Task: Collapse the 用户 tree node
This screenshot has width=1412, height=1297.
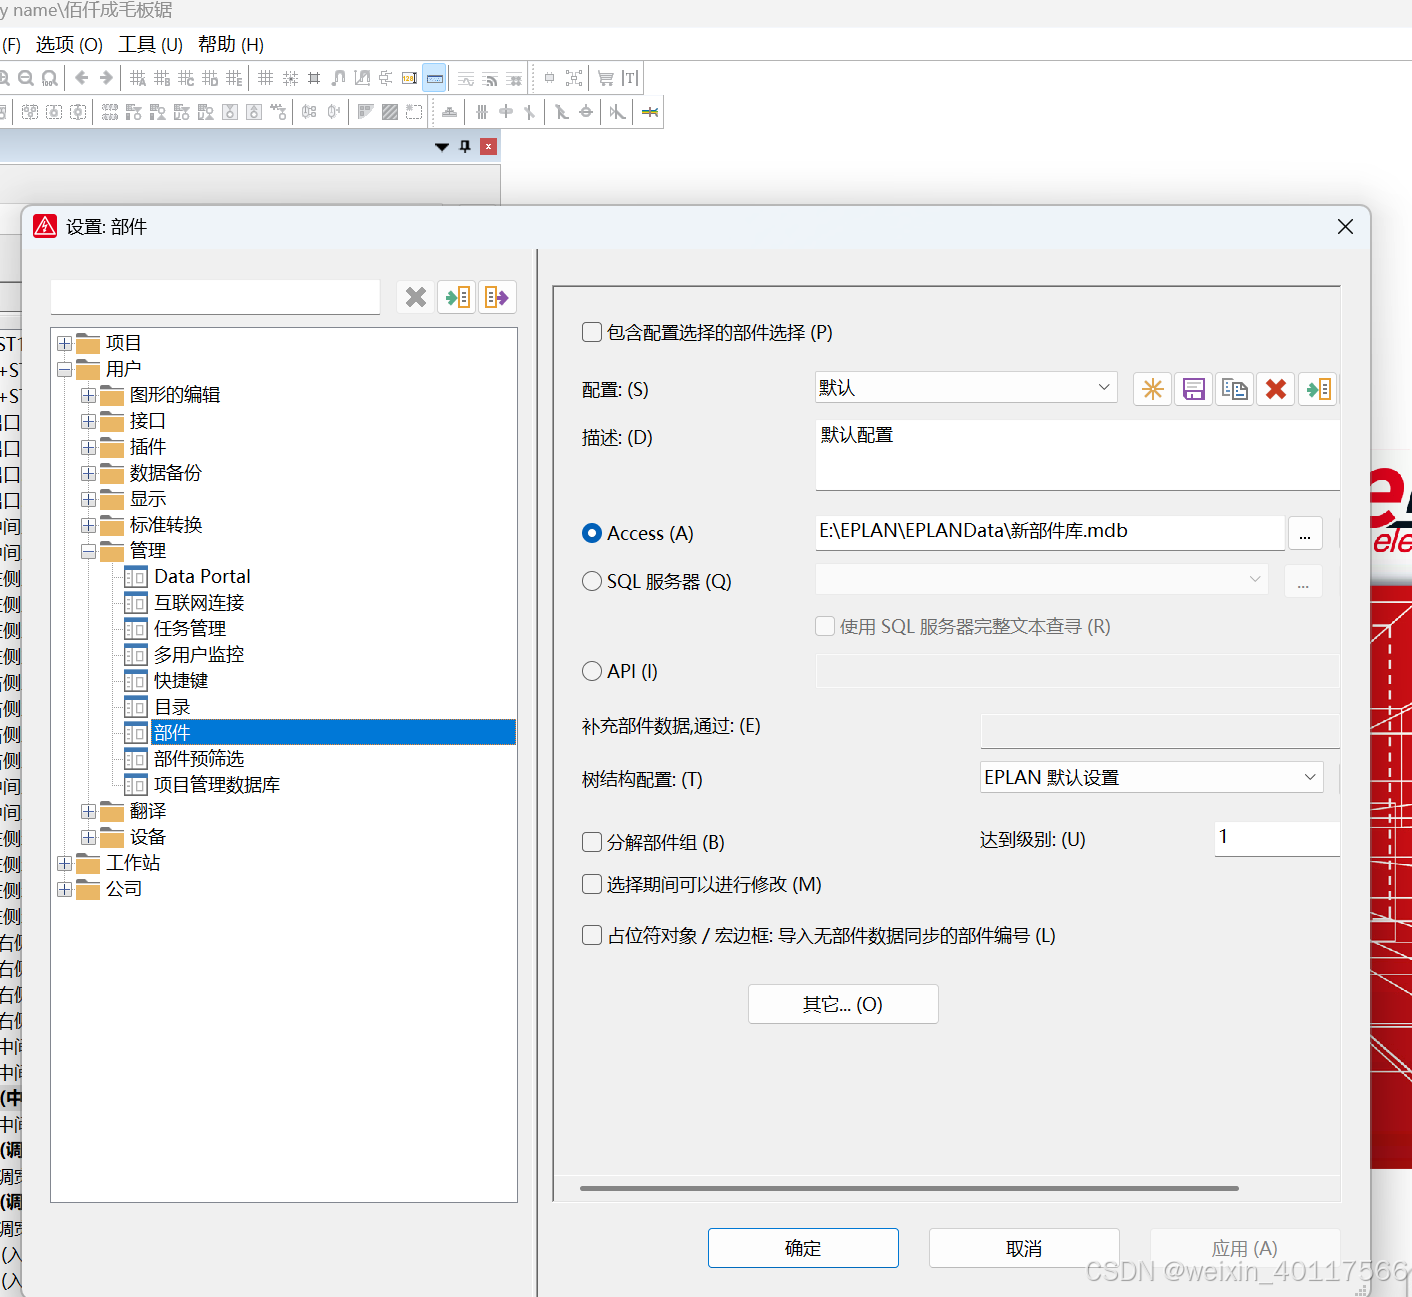Action: [65, 369]
